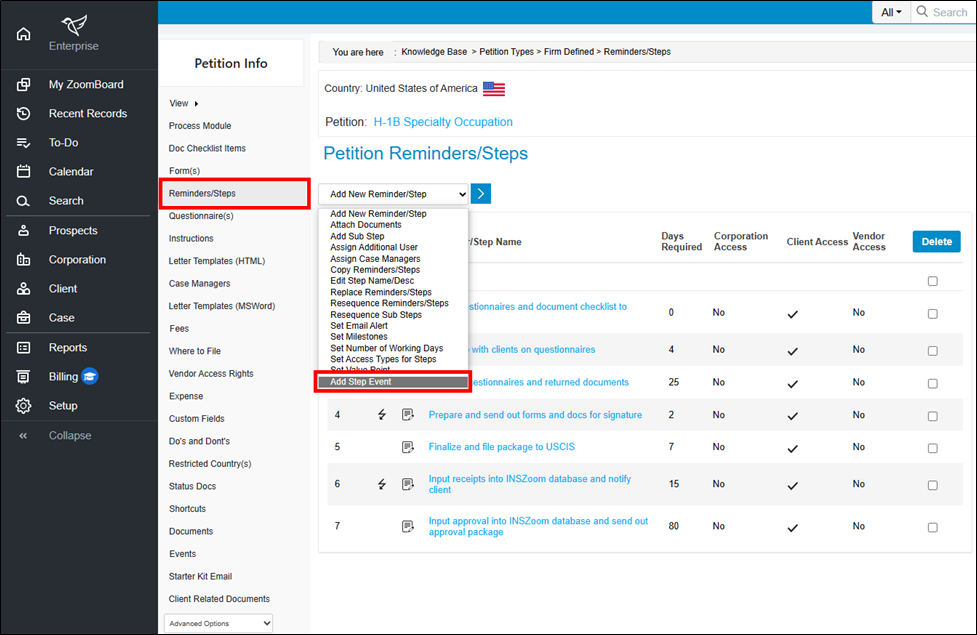Toggle the select-all checkbox under Delete
This screenshot has width=977, height=635.
932,281
